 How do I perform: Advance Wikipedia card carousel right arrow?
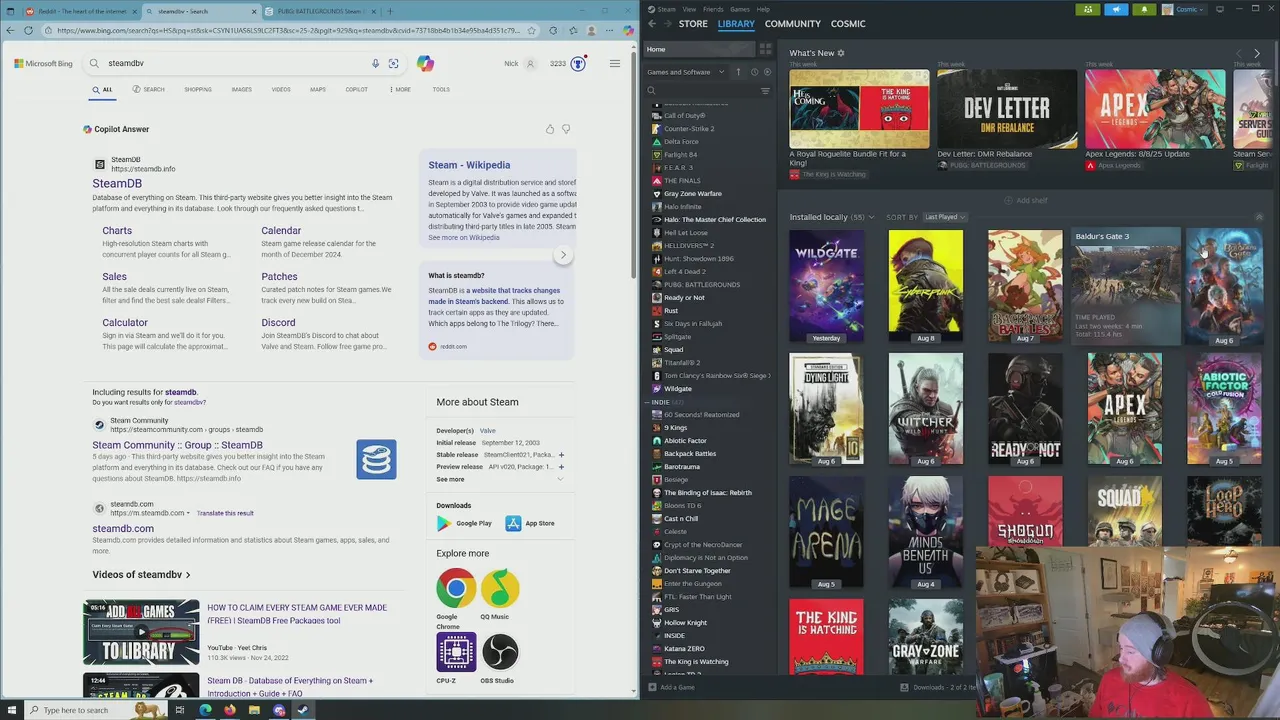(x=563, y=255)
